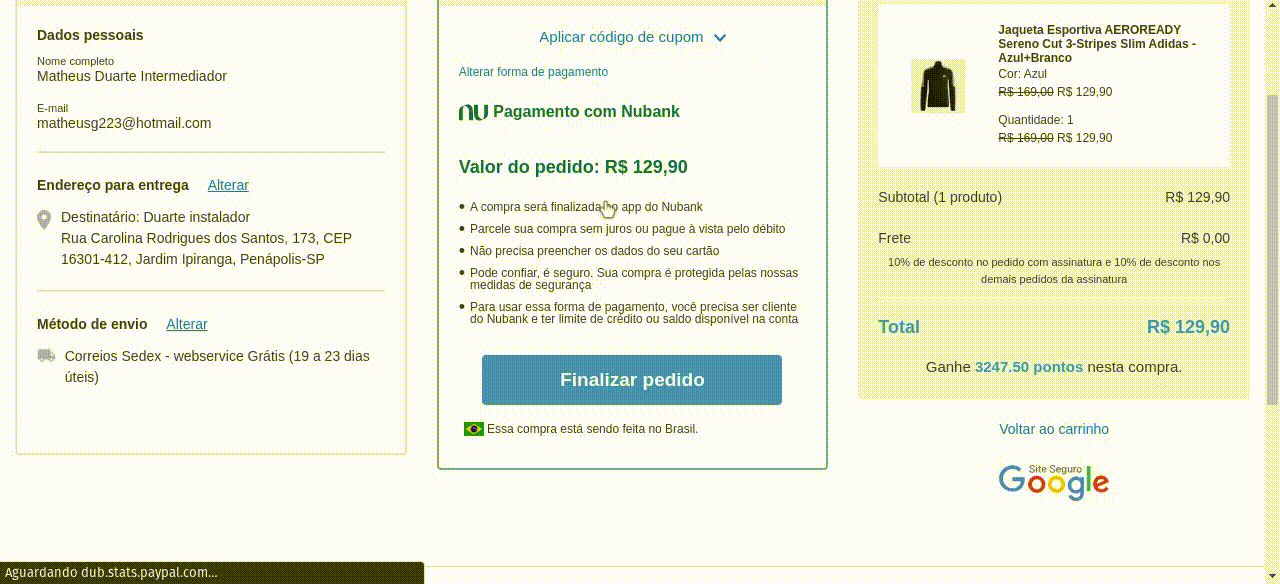
Task: Go back with Voltar ao carrinho
Action: click(1054, 429)
